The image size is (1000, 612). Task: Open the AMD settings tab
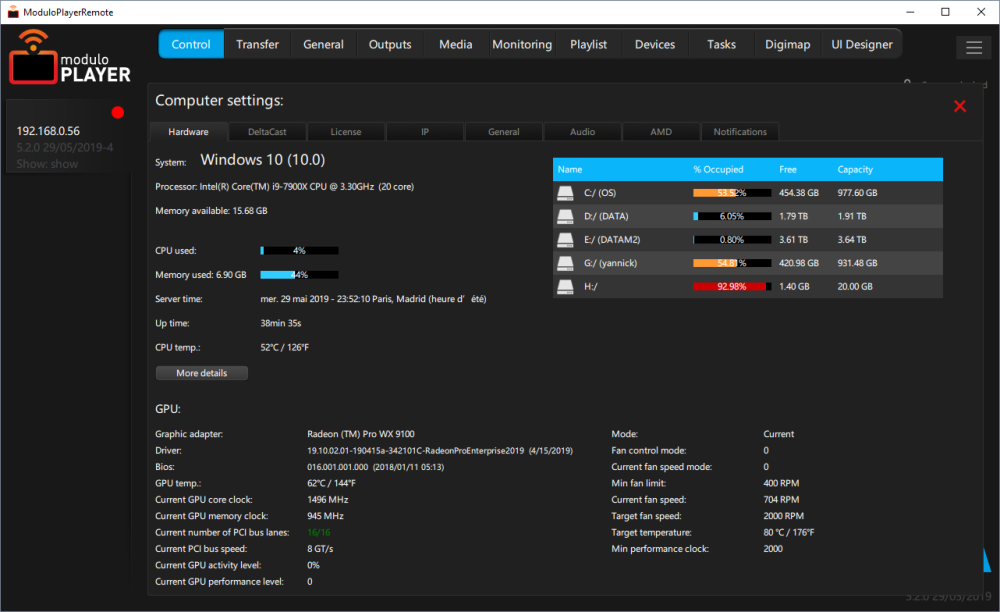tap(661, 132)
